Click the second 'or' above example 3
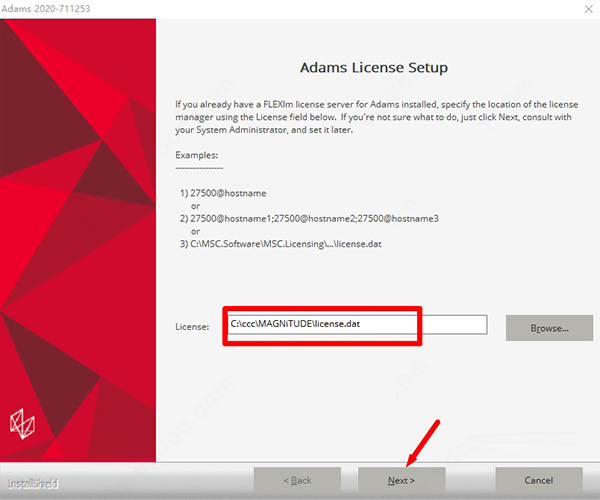 (x=196, y=231)
